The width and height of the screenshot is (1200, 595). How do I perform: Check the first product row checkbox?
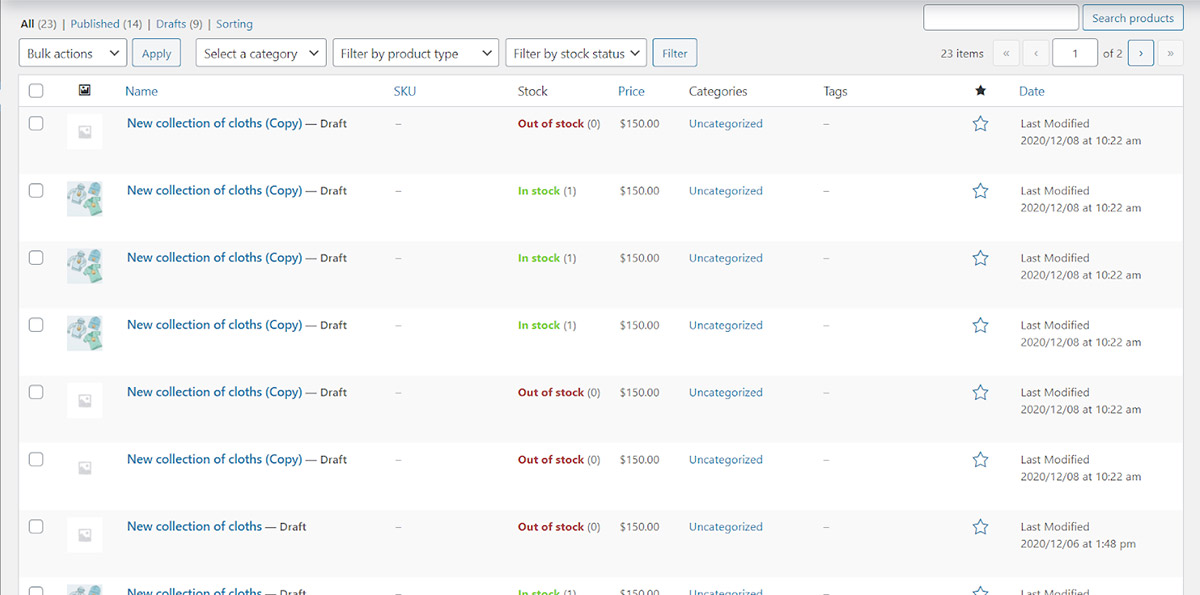click(x=36, y=124)
